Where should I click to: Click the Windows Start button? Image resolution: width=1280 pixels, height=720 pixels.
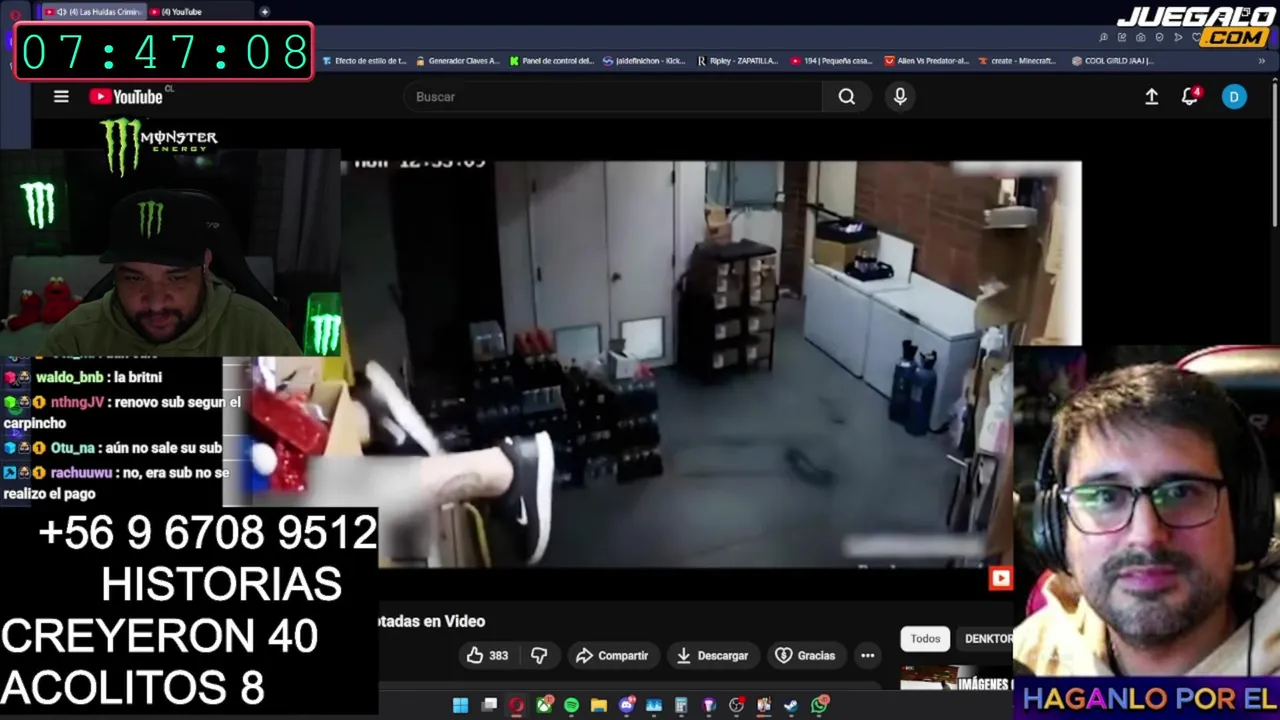(460, 705)
